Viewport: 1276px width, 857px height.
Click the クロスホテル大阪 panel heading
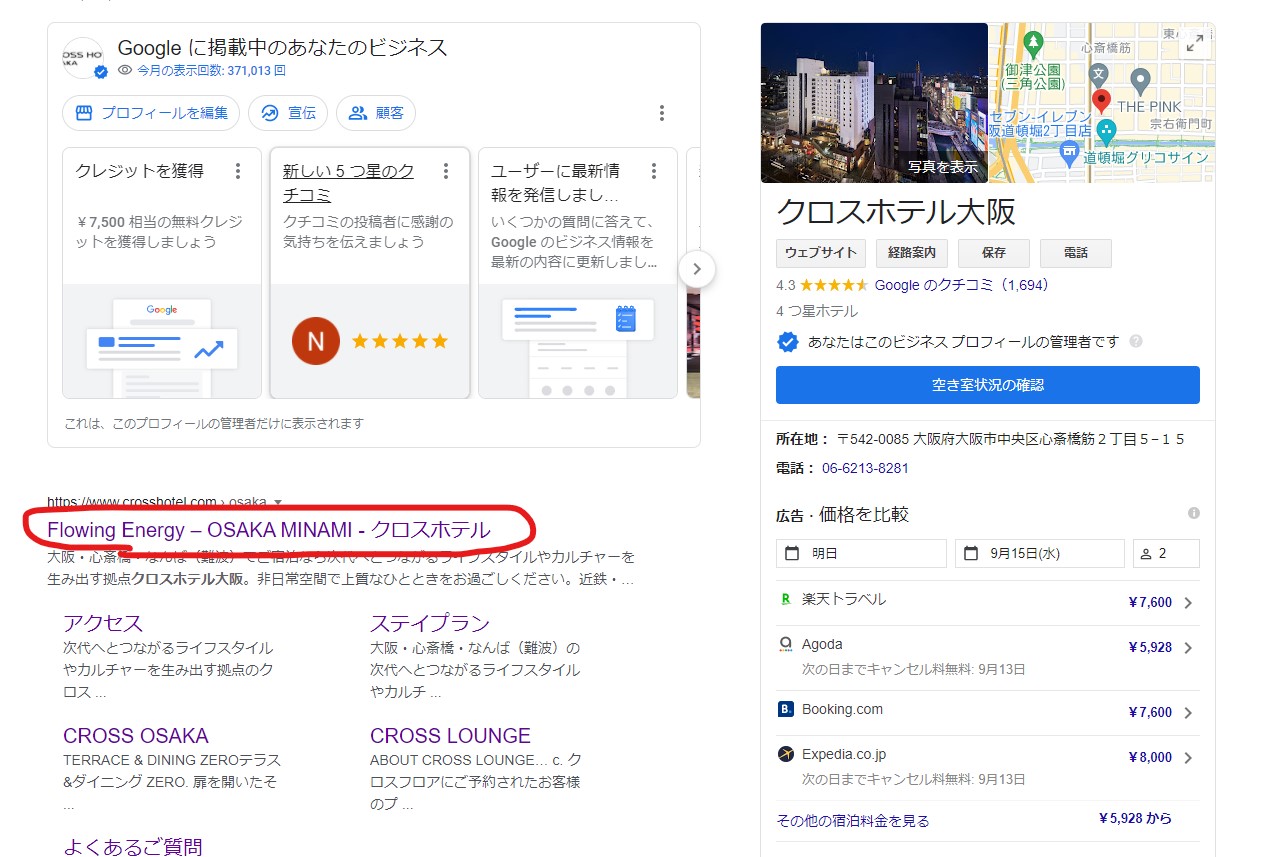(x=896, y=212)
